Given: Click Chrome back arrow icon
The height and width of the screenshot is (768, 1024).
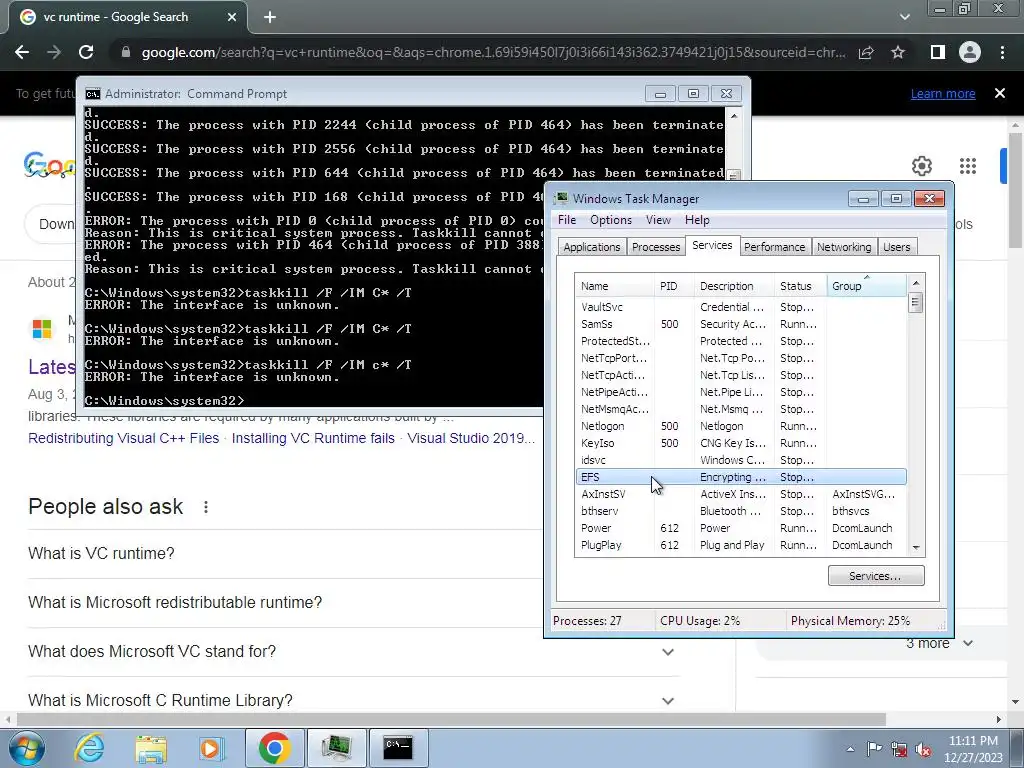Looking at the screenshot, I should pos(22,52).
